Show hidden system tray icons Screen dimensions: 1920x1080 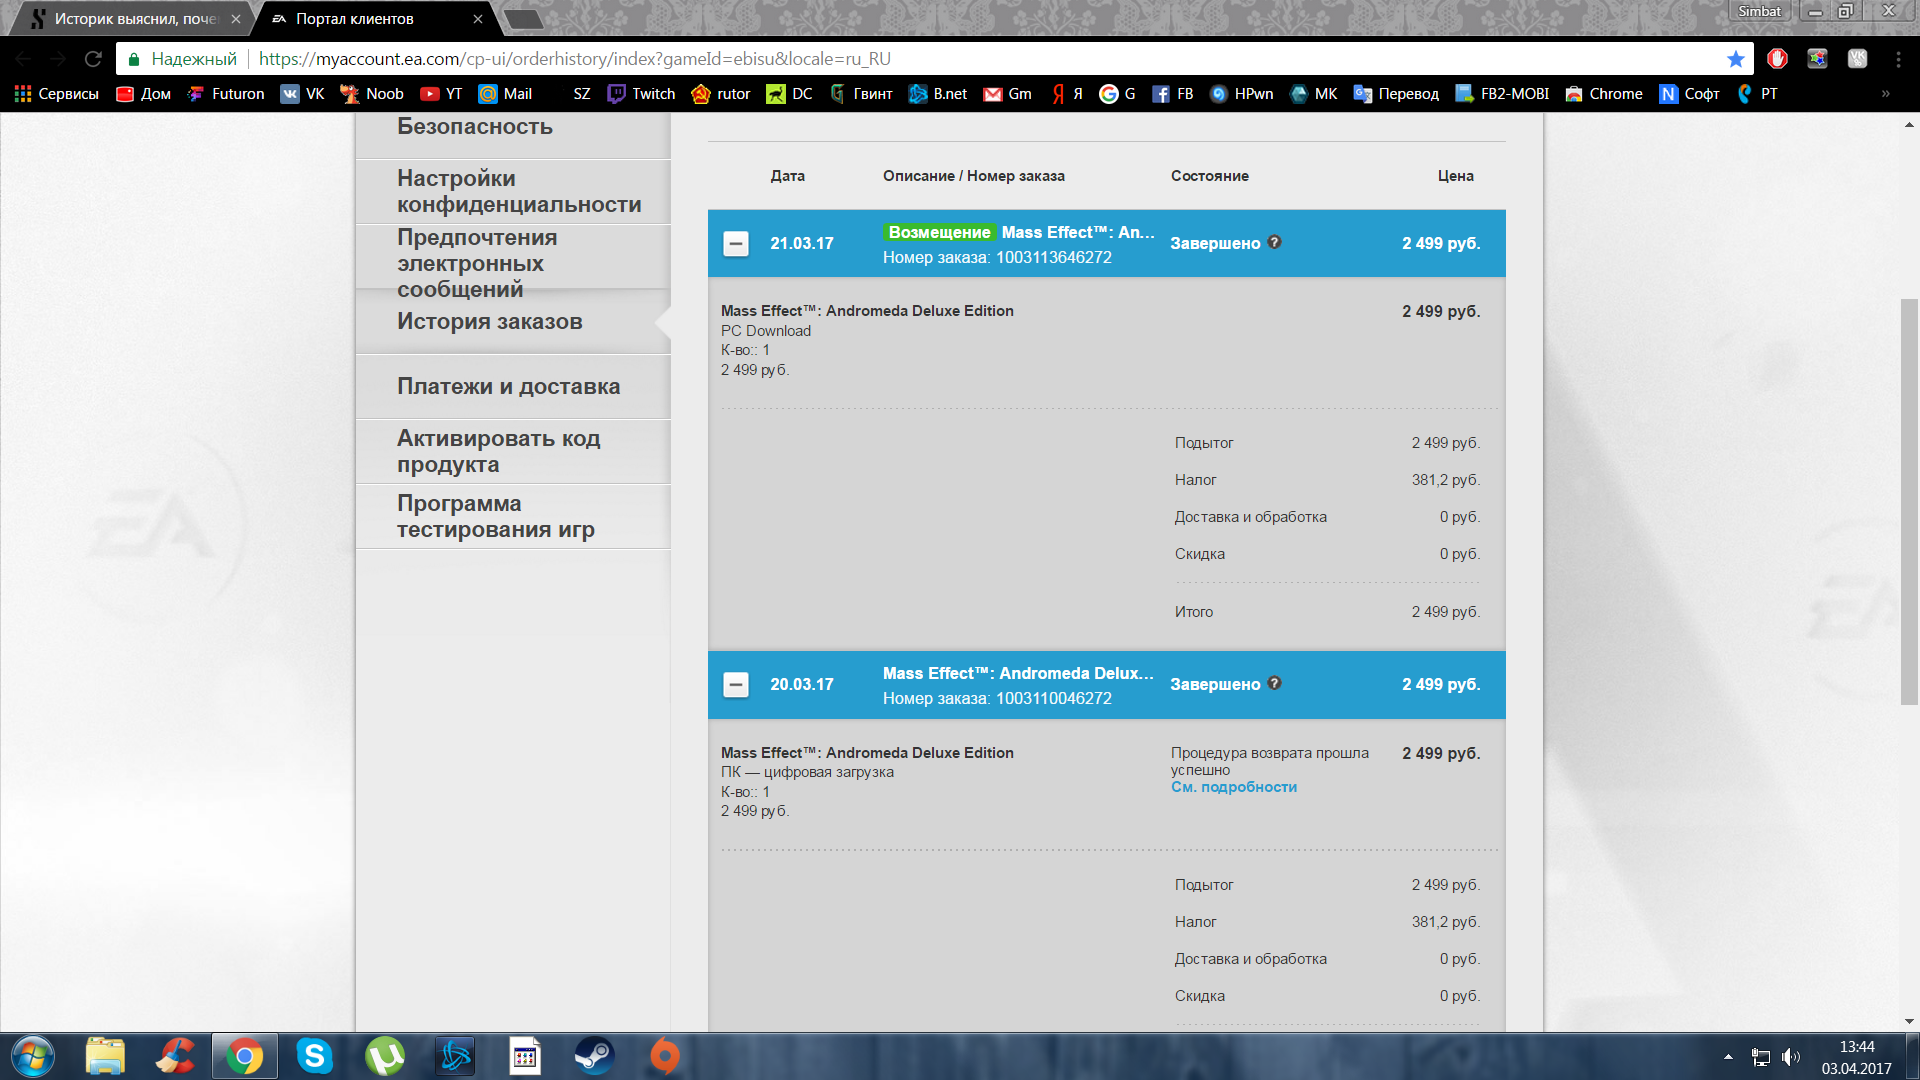1728,1057
